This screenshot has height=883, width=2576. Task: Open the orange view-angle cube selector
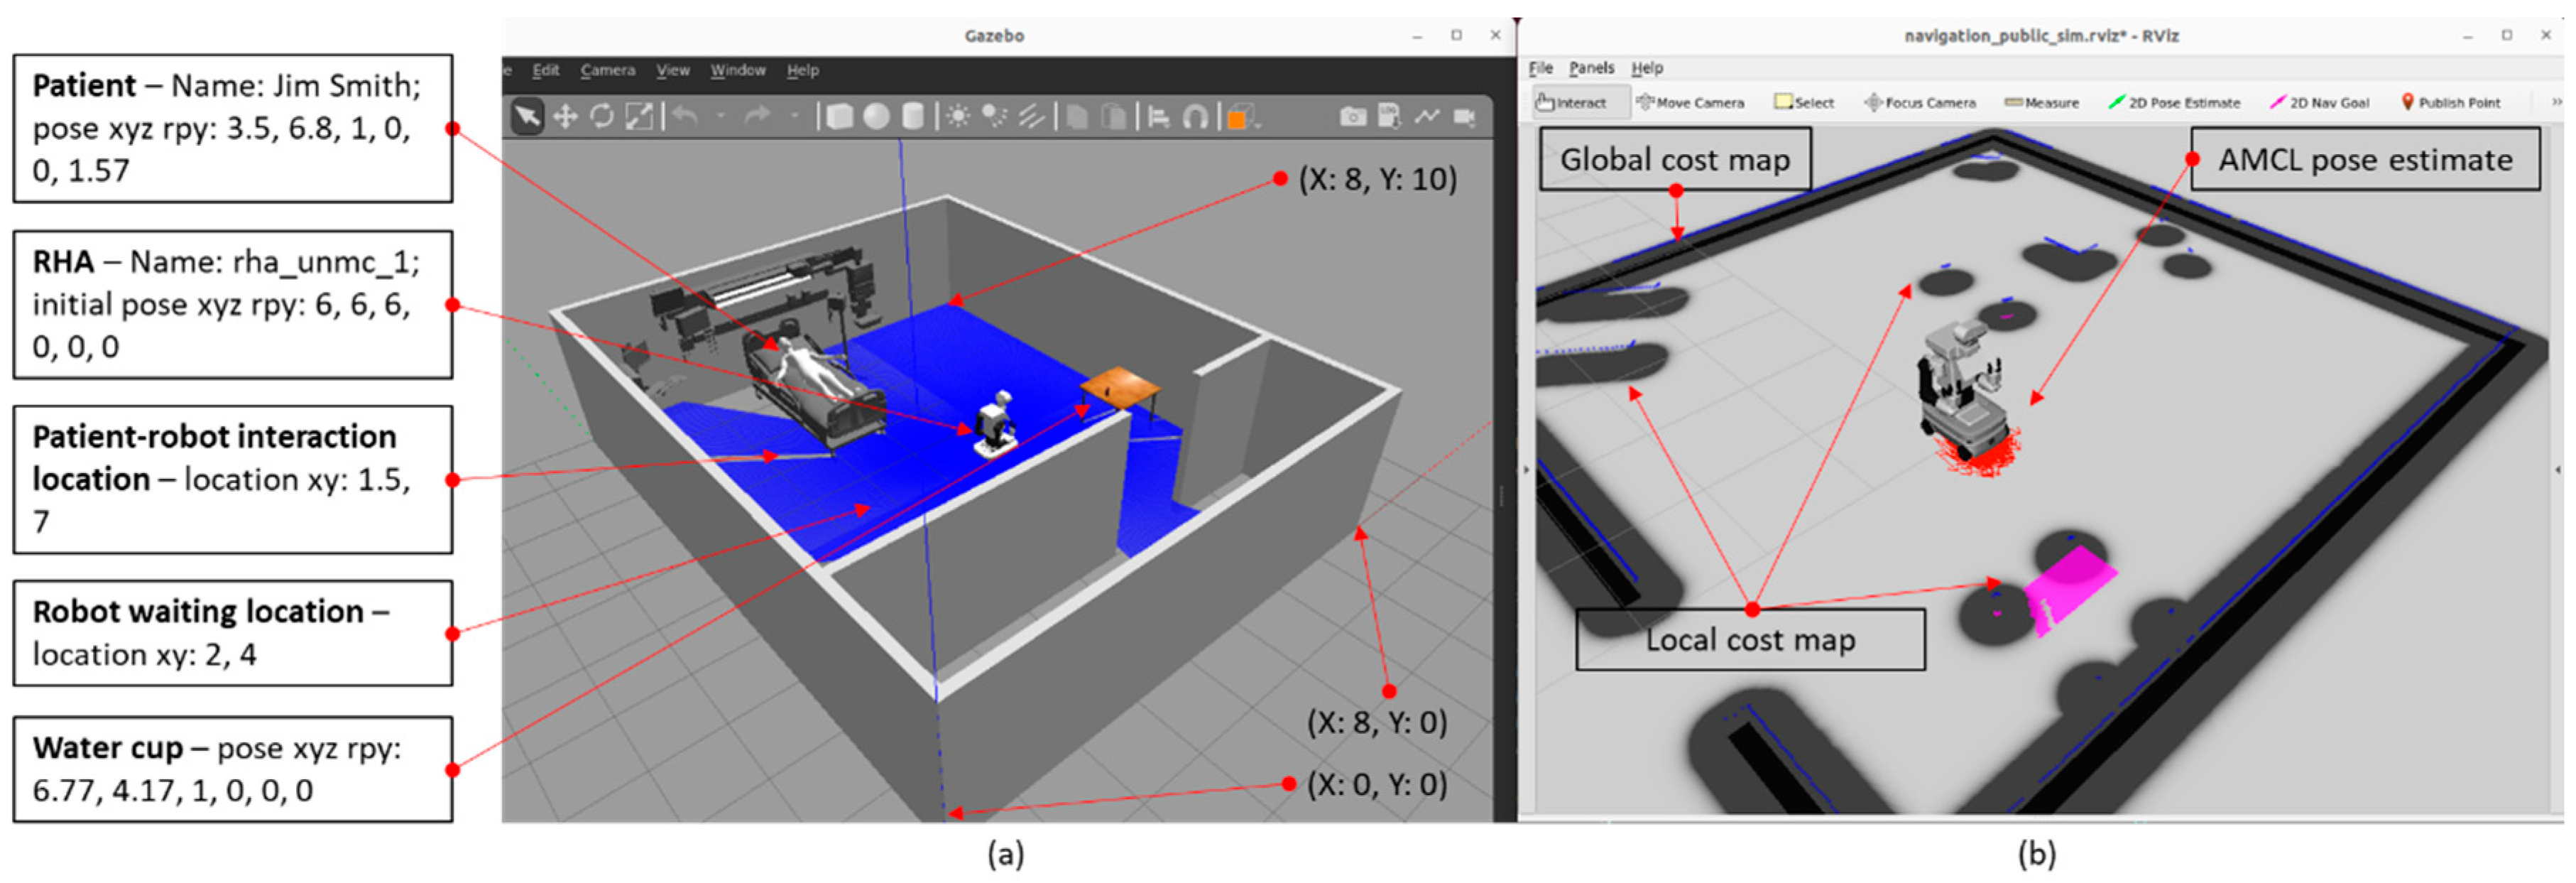point(1240,117)
